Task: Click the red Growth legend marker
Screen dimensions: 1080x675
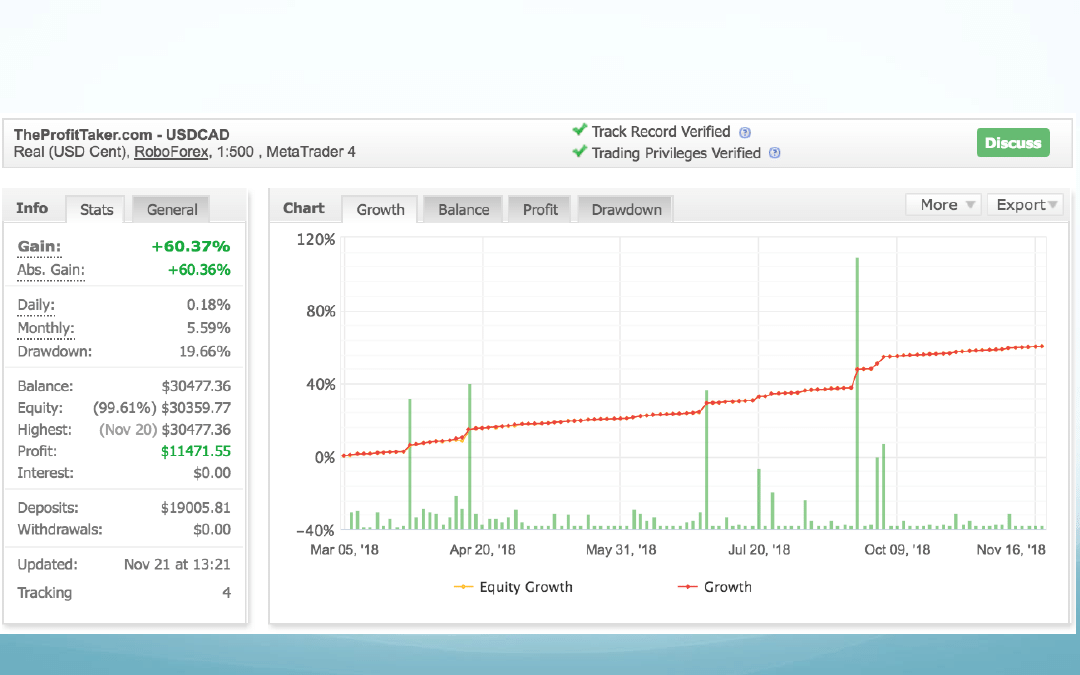Action: [687, 587]
